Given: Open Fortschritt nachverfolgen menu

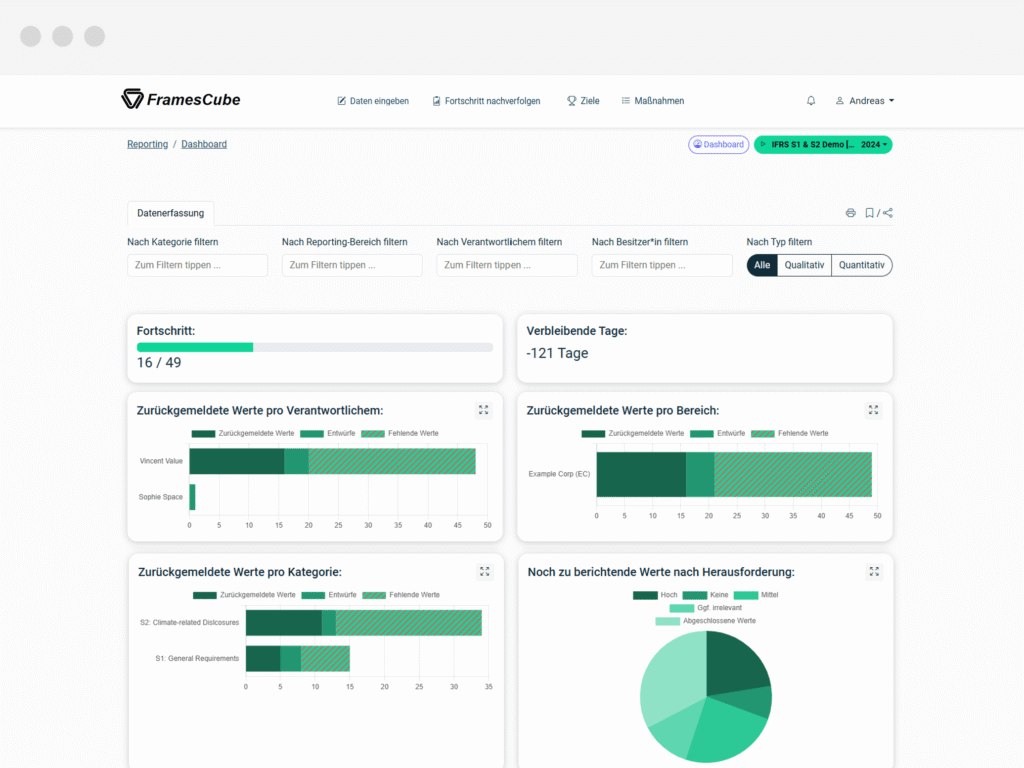Looking at the screenshot, I should click(x=487, y=101).
